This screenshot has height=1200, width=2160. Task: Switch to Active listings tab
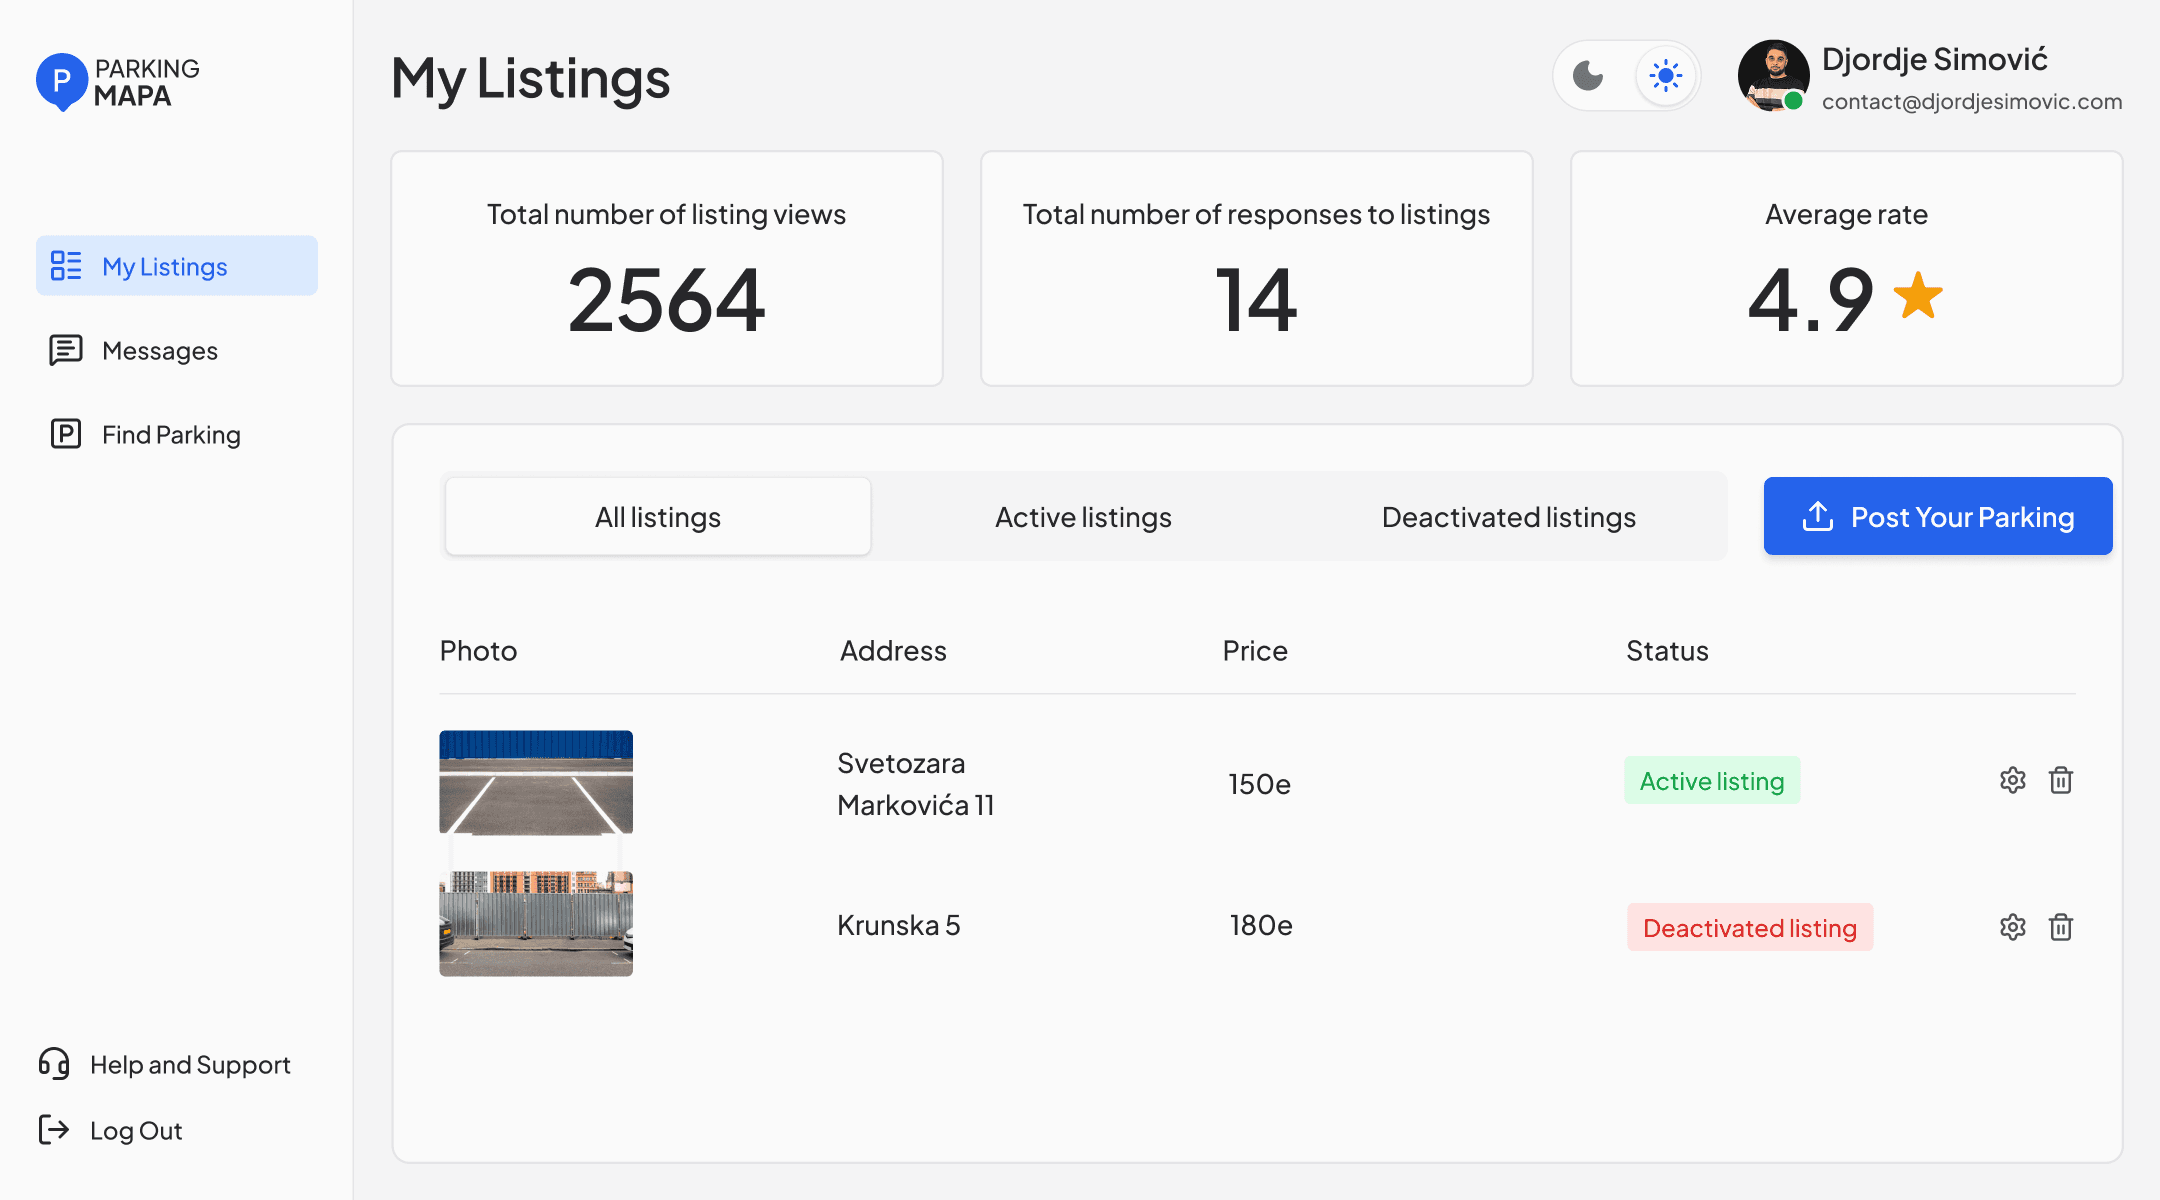1083,517
